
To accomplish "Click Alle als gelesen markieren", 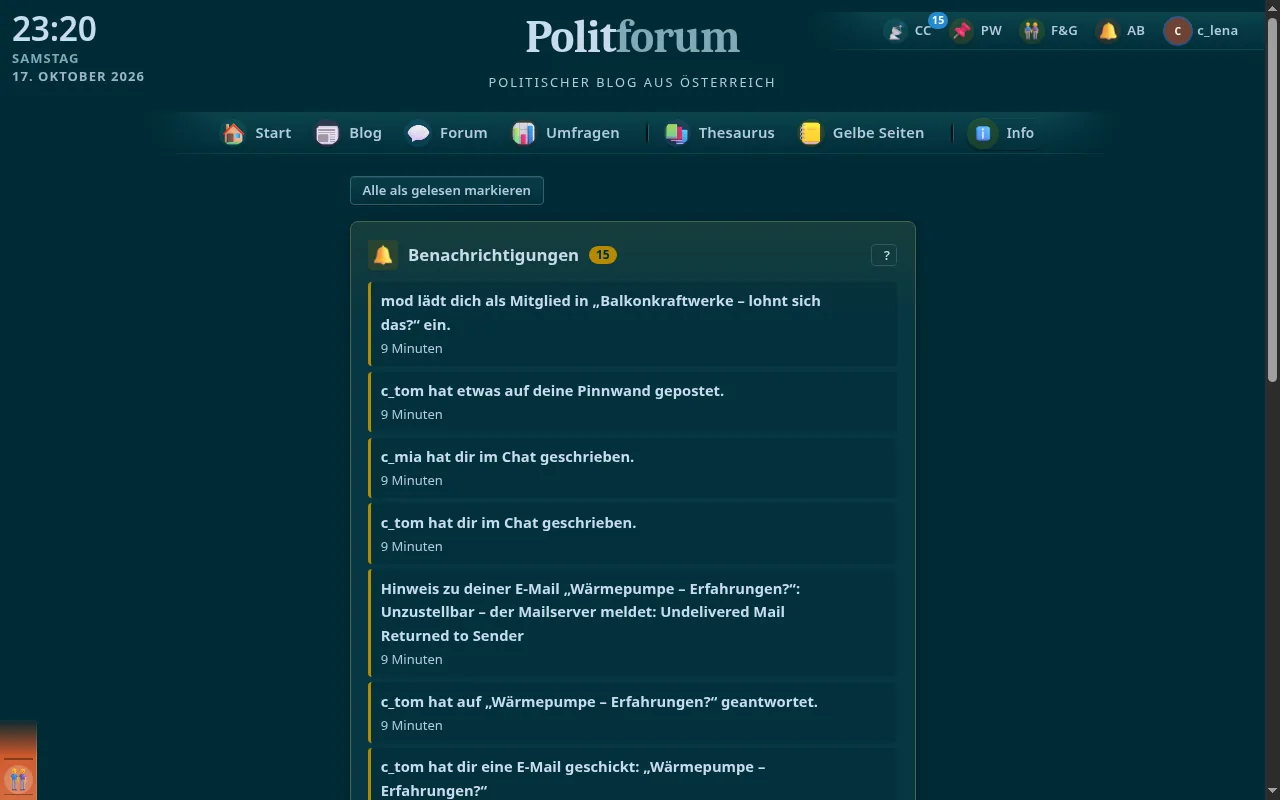I will click(x=447, y=190).
